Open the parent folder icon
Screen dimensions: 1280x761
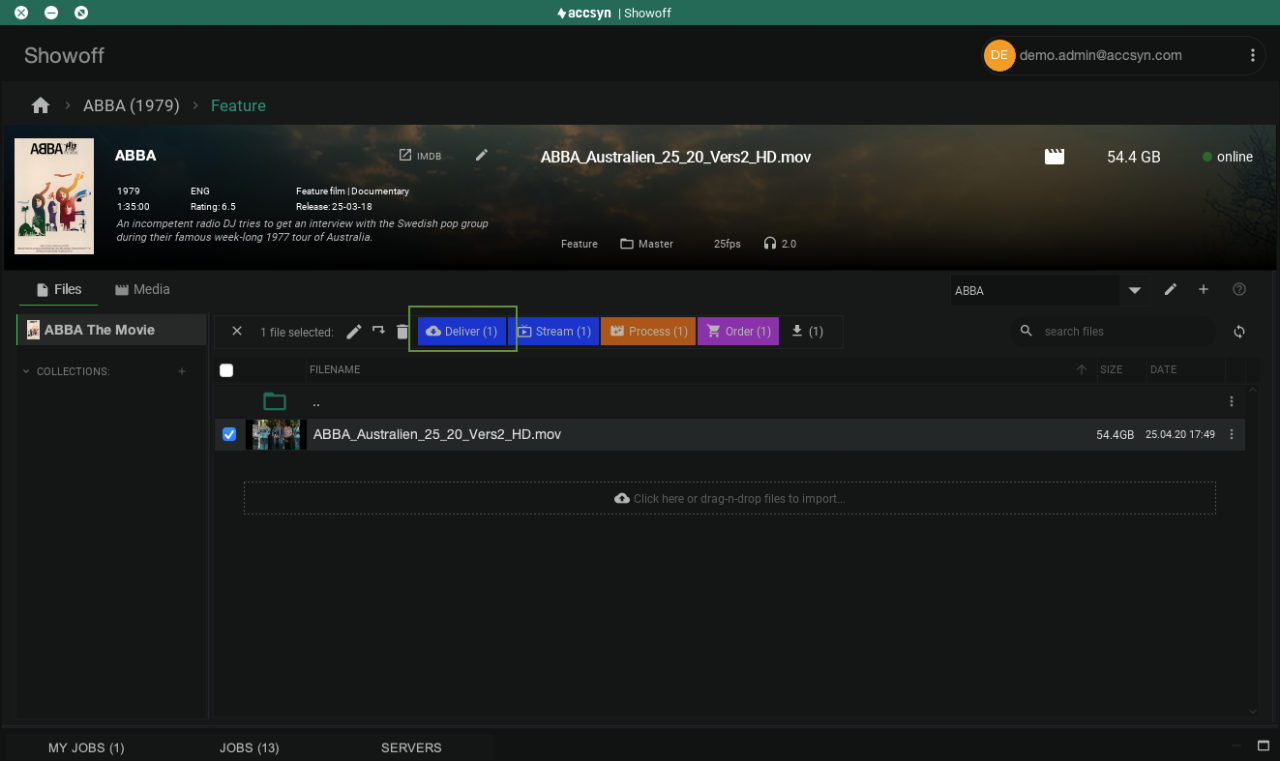(x=275, y=401)
